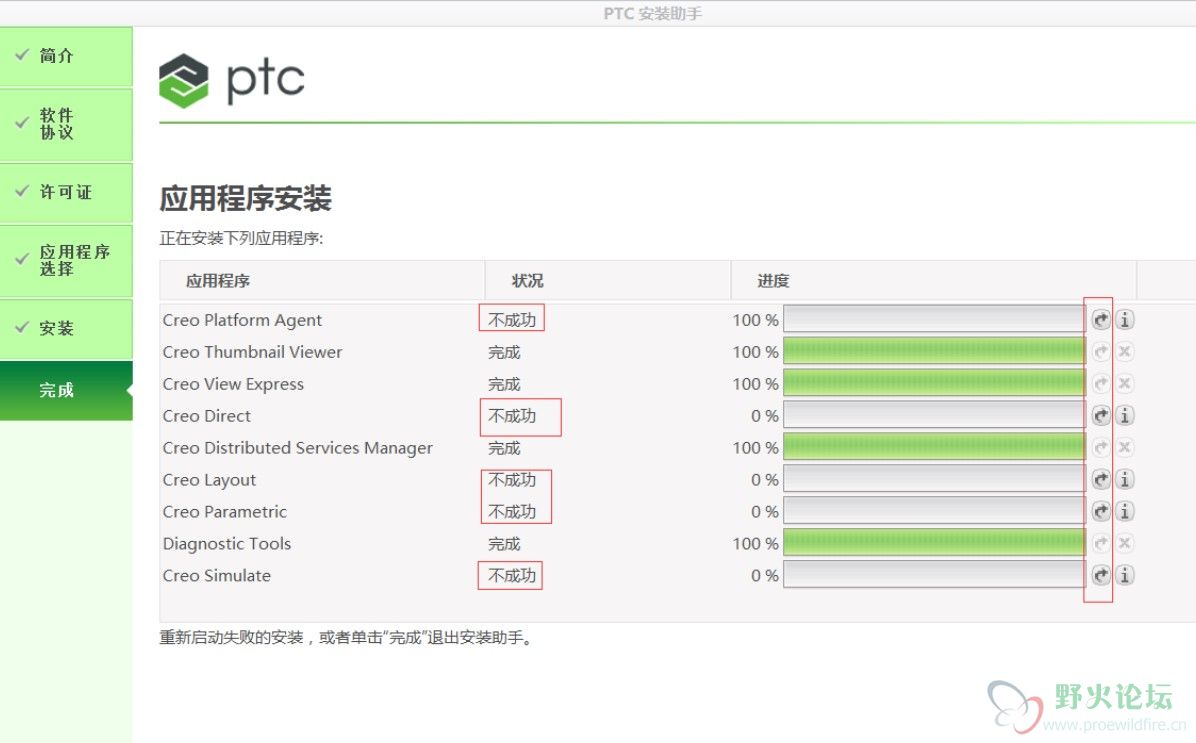Select the Creo Simulate row name

217,576
